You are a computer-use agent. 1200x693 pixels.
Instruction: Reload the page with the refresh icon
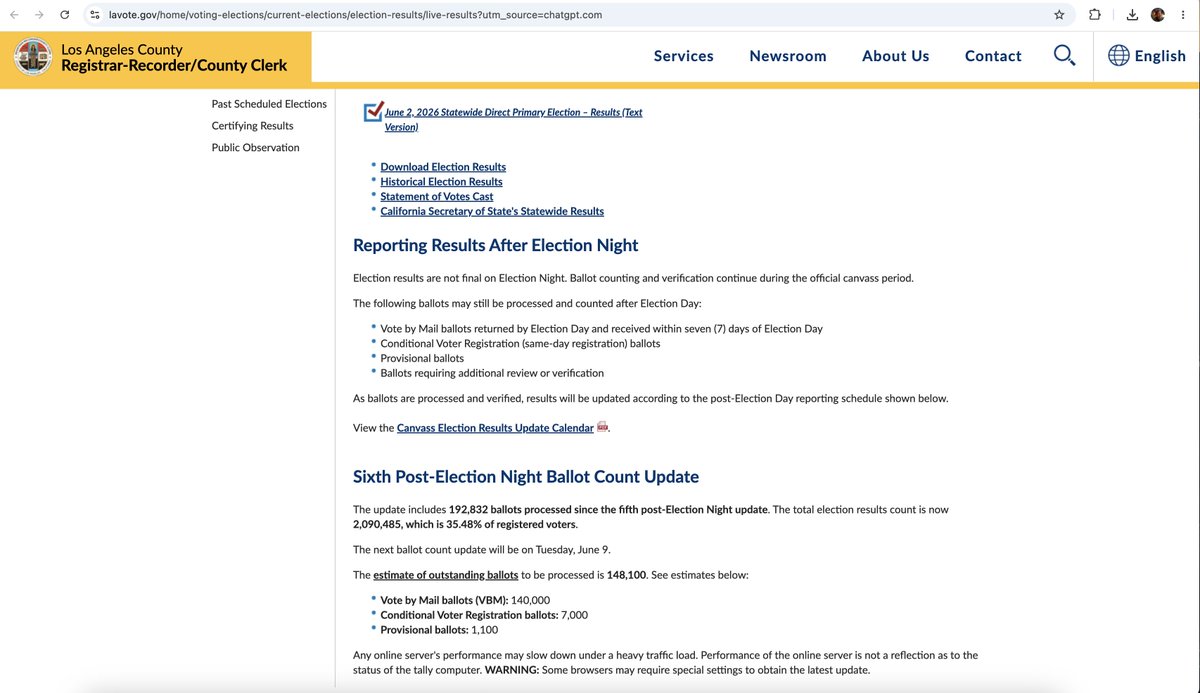(x=65, y=15)
